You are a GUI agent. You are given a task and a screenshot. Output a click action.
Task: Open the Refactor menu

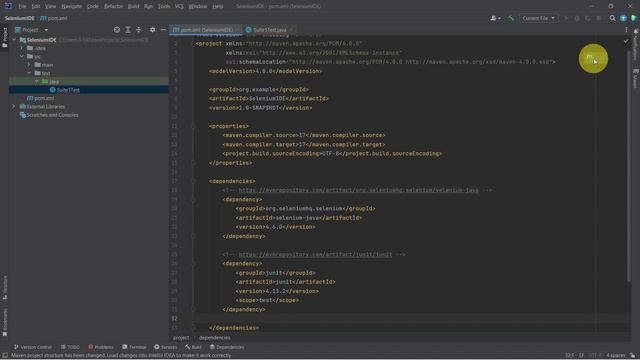pos(113,6)
